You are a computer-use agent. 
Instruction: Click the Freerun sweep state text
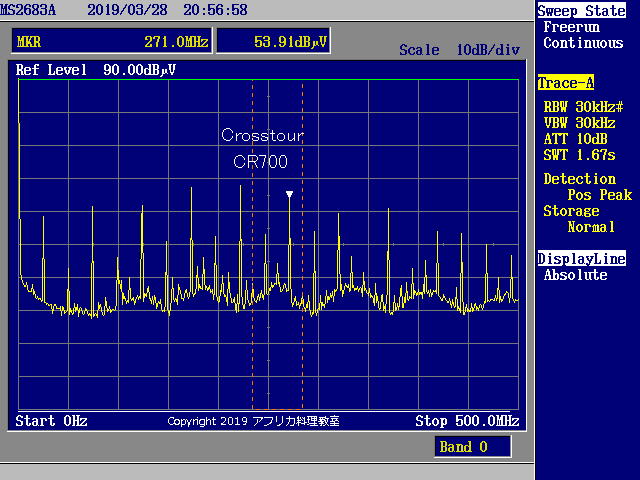pyautogui.click(x=571, y=27)
